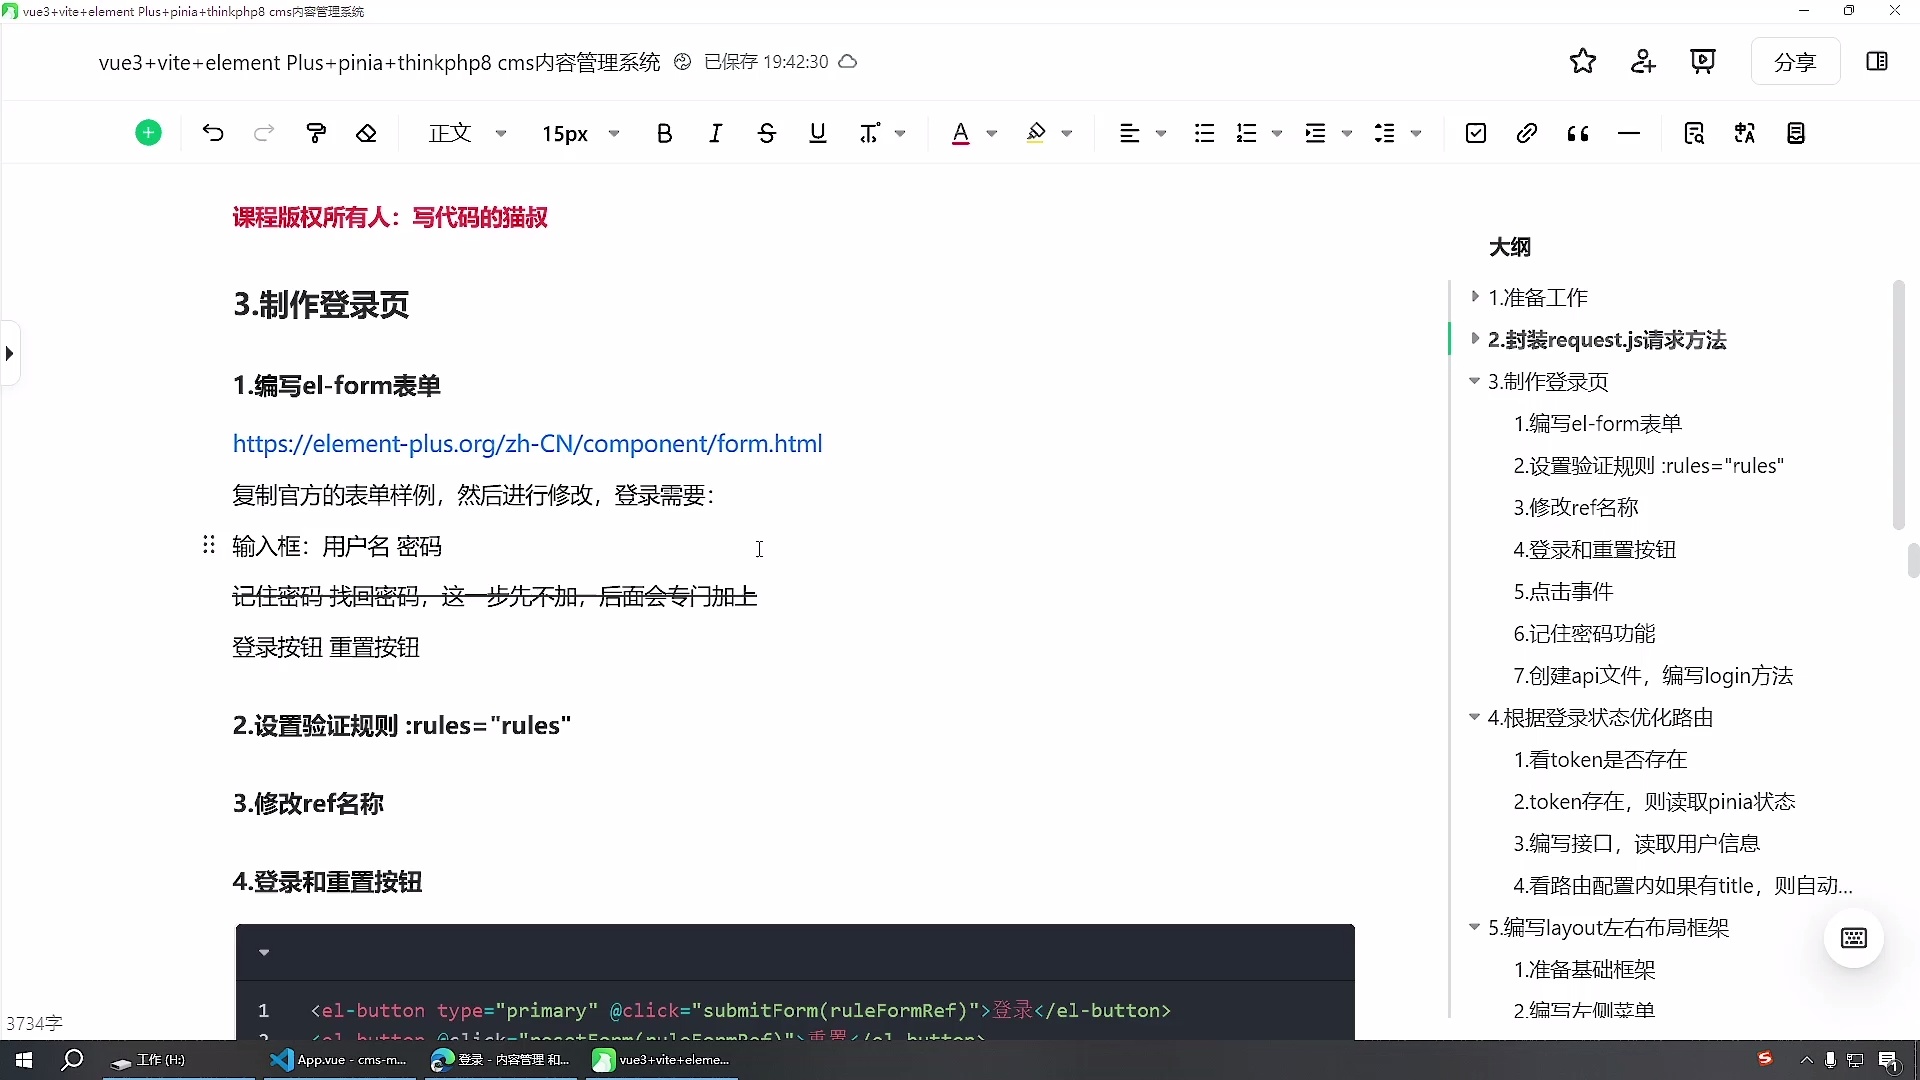This screenshot has height=1080, width=1920.
Task: Insert a horizontal divider line
Action: [1629, 133]
